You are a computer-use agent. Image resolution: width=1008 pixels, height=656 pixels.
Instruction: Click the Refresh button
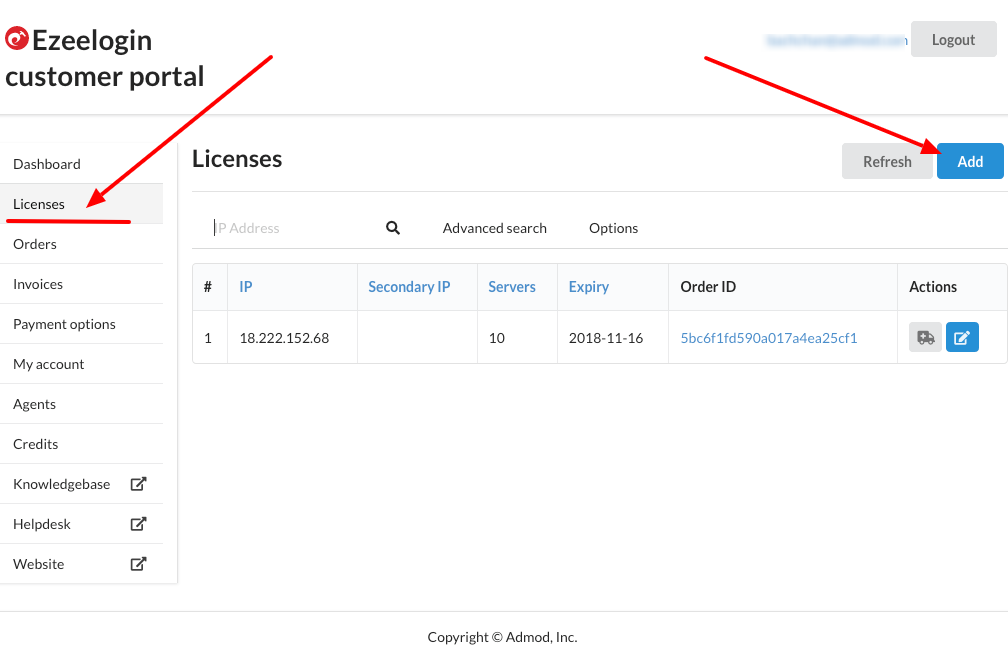click(887, 161)
